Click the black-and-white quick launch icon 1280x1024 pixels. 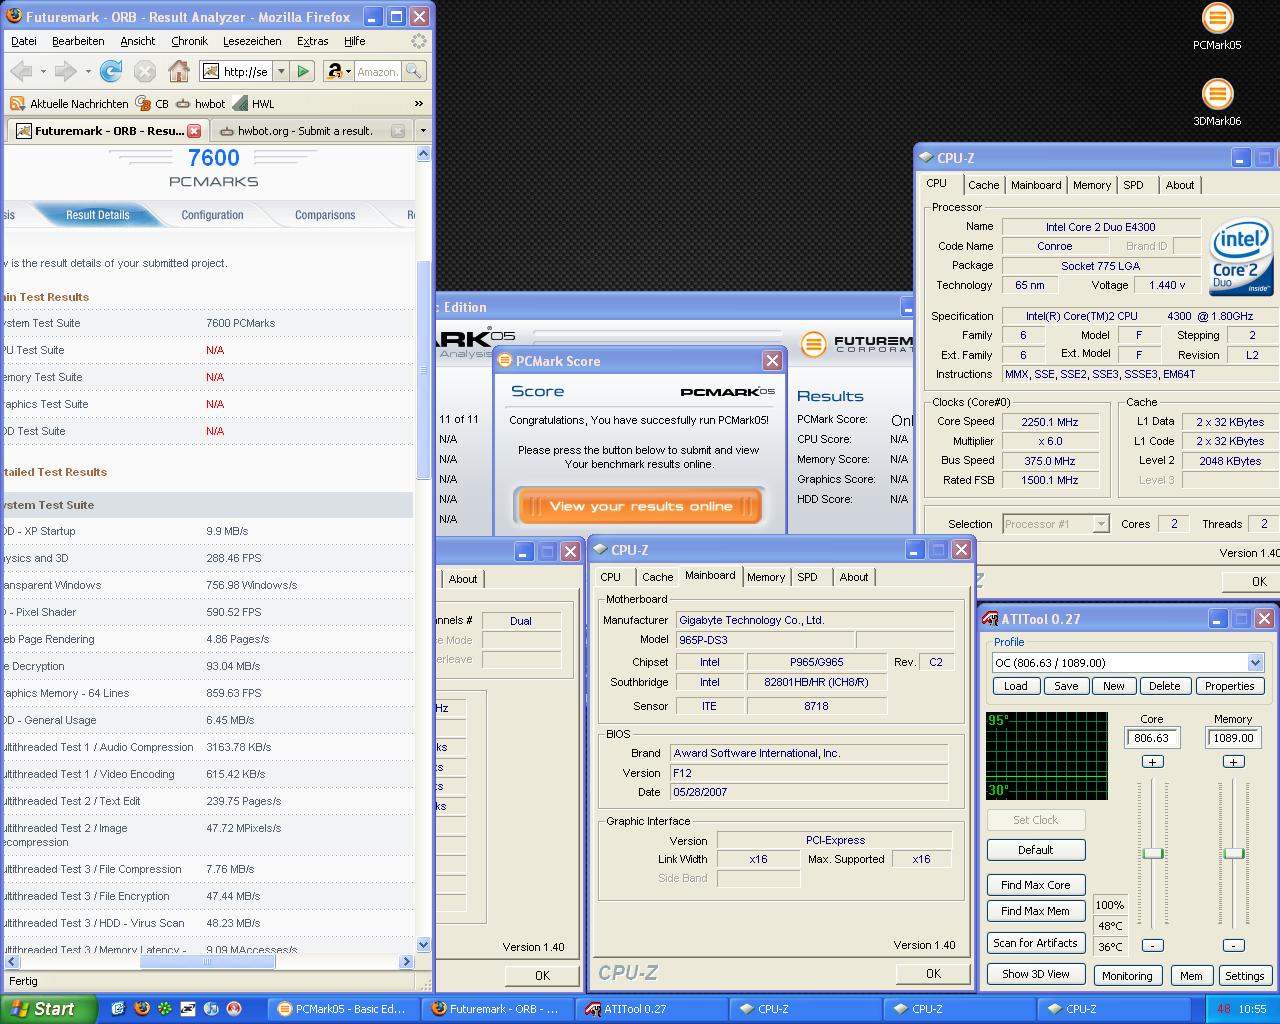pyautogui.click(x=188, y=1009)
